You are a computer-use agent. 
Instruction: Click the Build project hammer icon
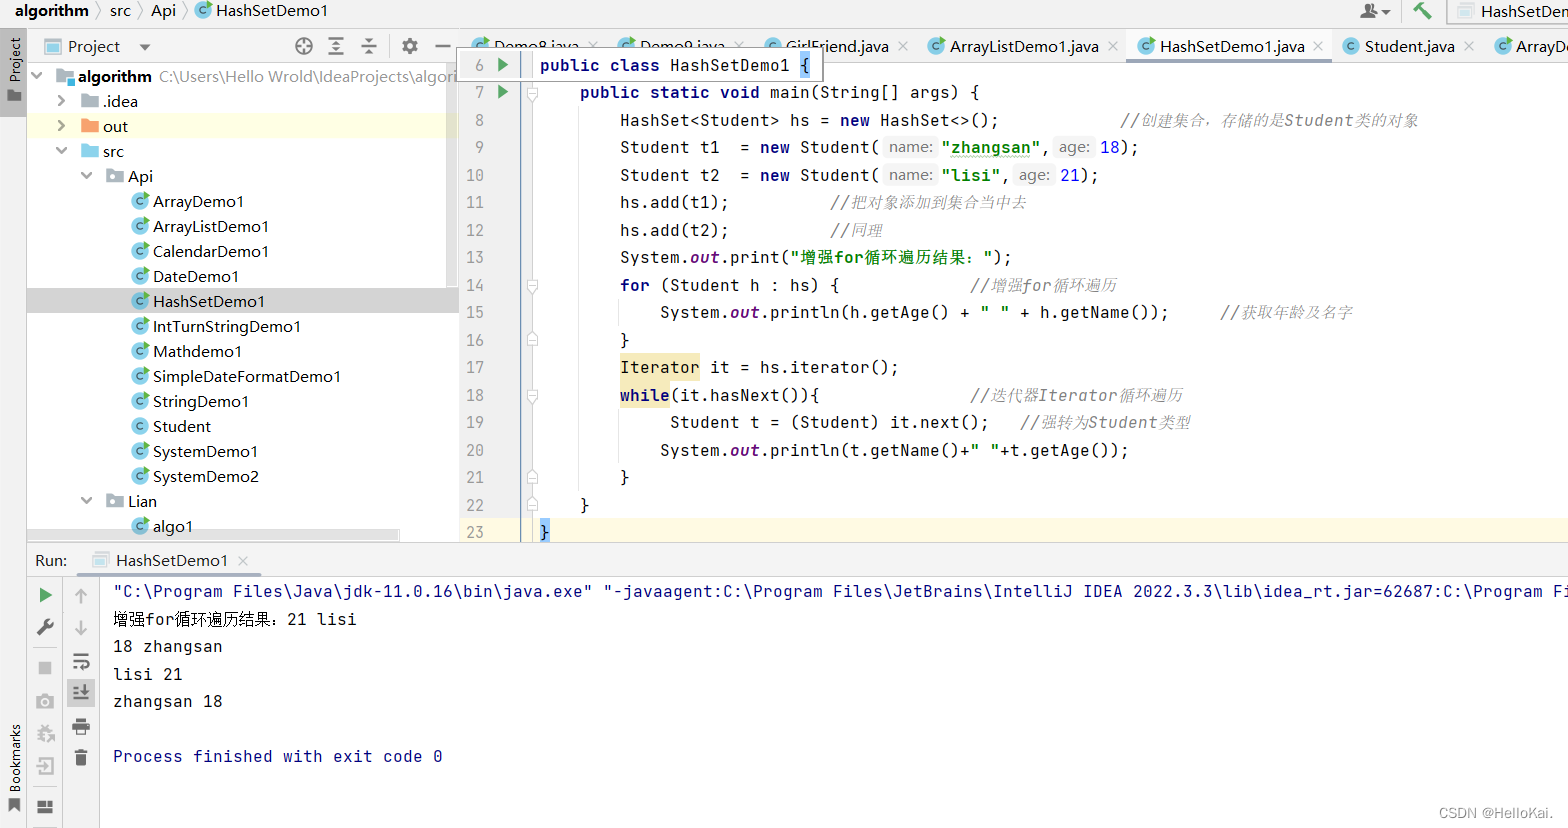(x=1422, y=11)
